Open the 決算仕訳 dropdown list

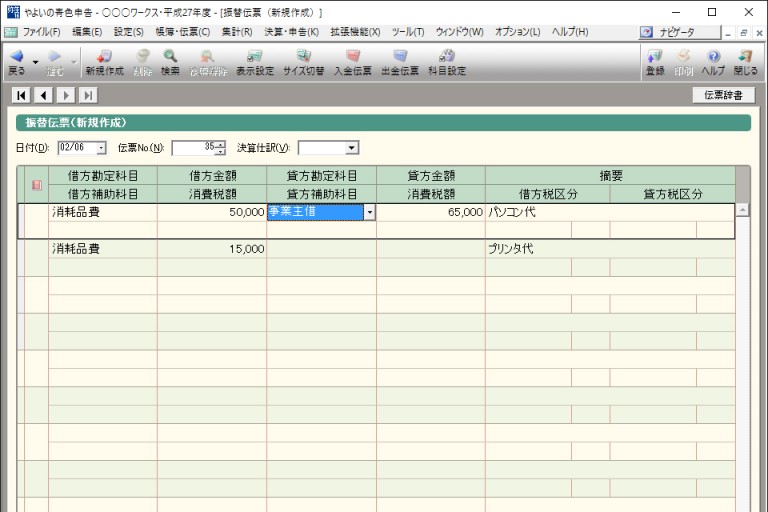(x=351, y=149)
